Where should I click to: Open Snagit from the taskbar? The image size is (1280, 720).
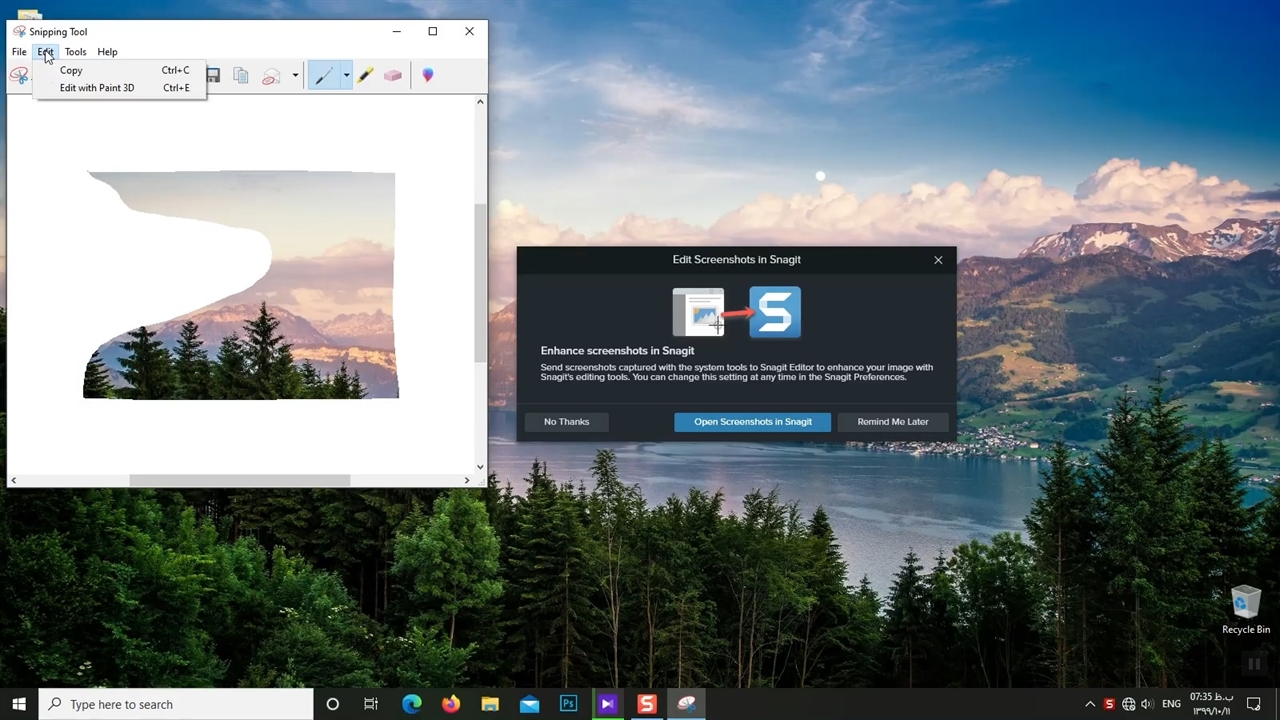pyautogui.click(x=646, y=704)
